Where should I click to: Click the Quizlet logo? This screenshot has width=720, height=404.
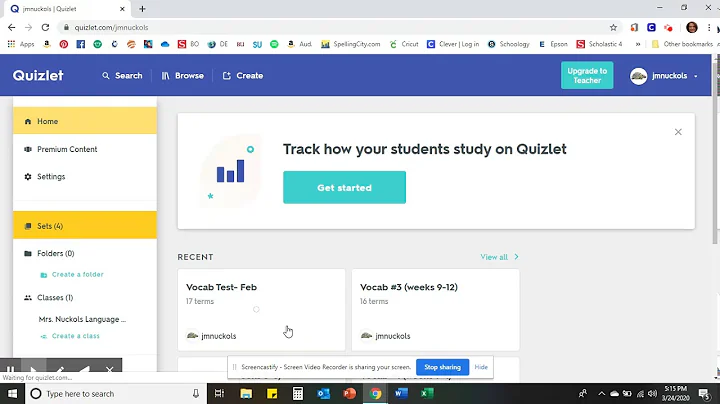[38, 75]
